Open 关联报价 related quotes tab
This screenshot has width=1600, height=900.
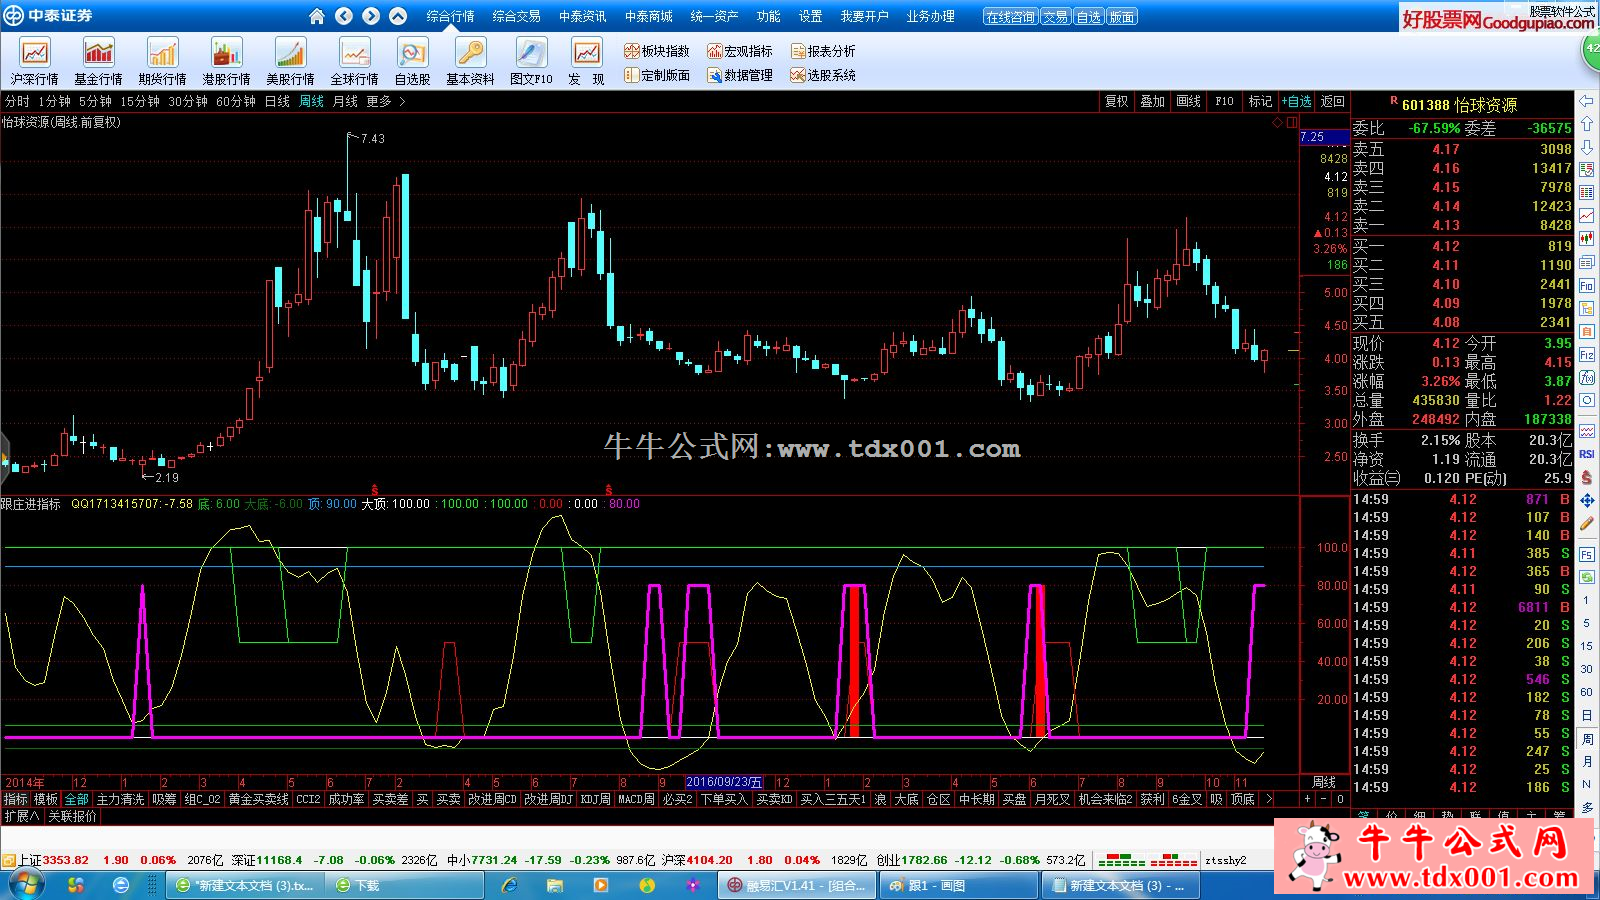pos(73,816)
